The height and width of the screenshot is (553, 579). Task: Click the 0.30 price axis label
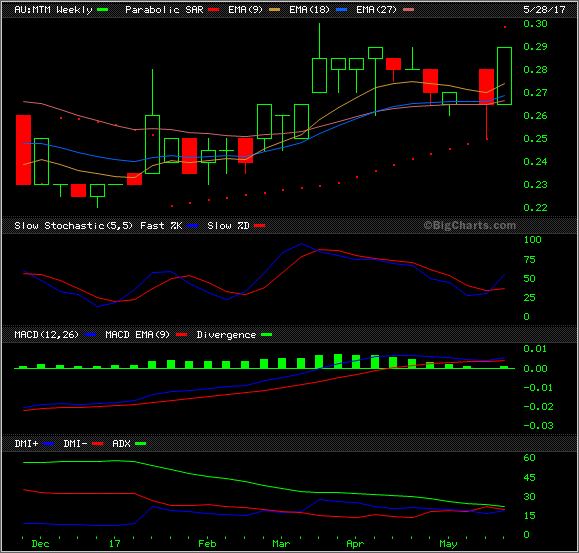coord(535,24)
